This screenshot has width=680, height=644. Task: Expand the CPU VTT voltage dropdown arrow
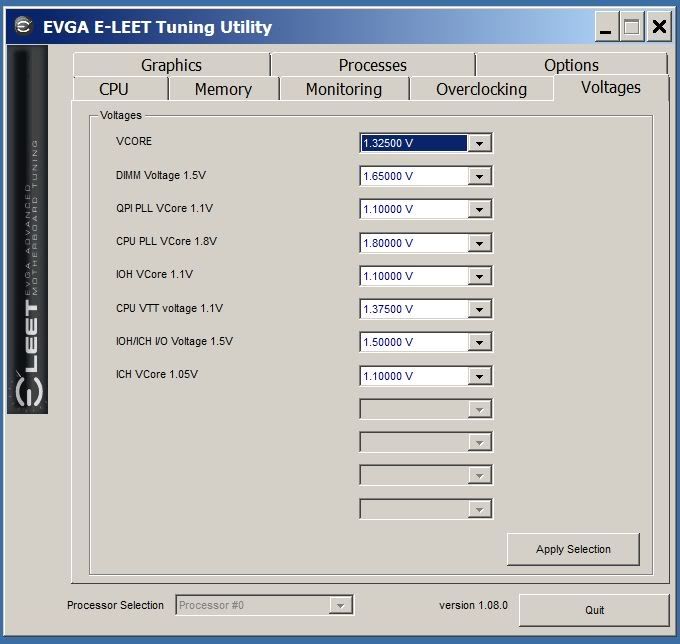[x=479, y=309]
